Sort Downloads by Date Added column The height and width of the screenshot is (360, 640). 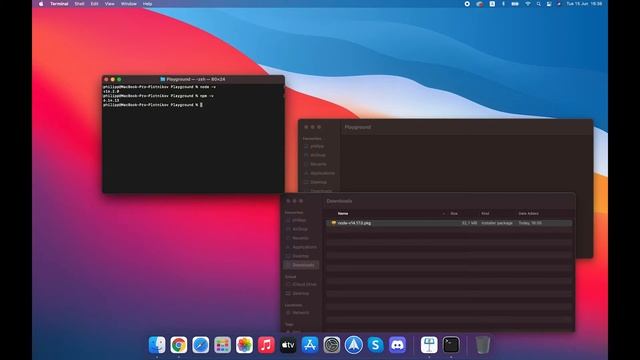(528, 213)
